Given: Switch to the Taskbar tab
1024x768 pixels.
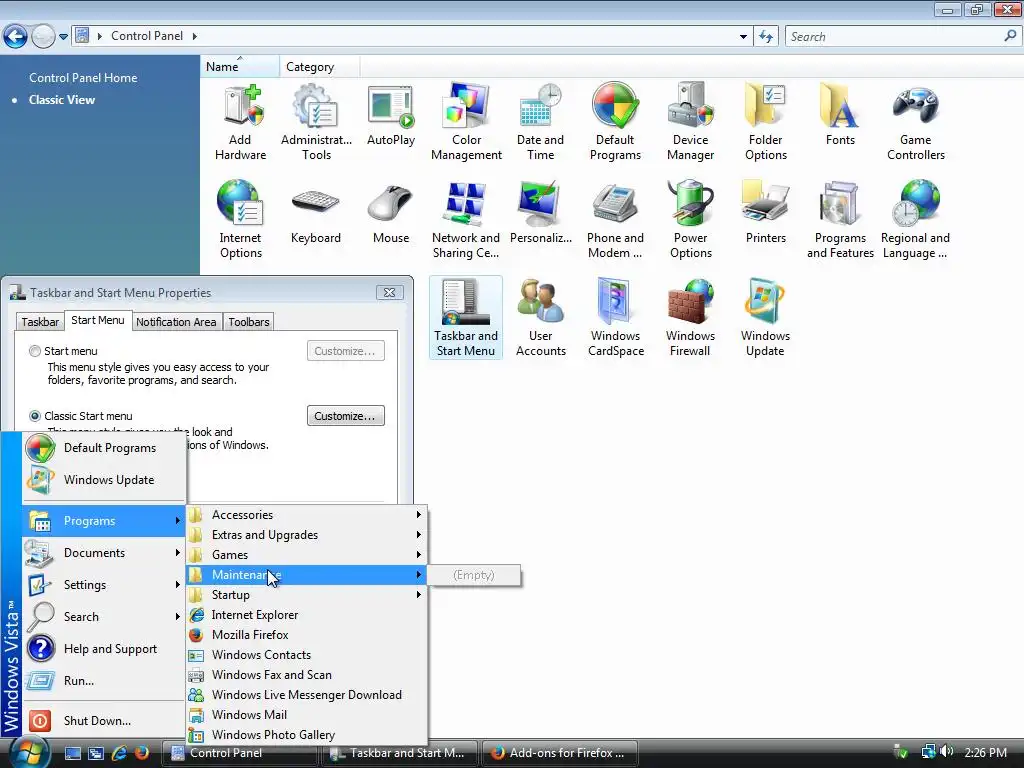Looking at the screenshot, I should coord(40,322).
